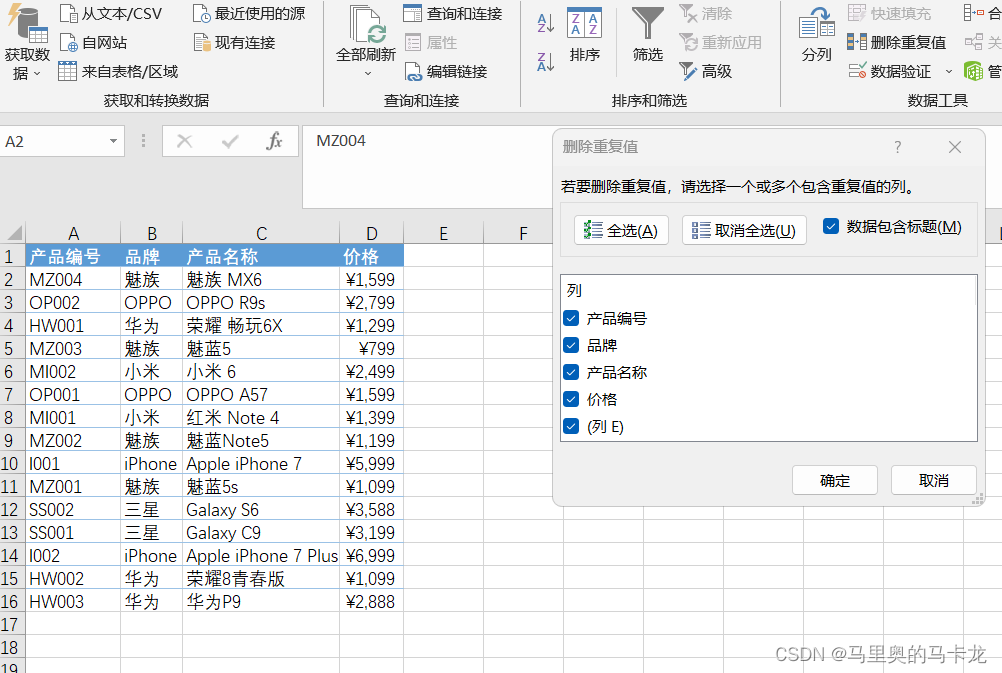1002x673 pixels.
Task: Click 数据验证 in the ribbon
Action: click(890, 72)
